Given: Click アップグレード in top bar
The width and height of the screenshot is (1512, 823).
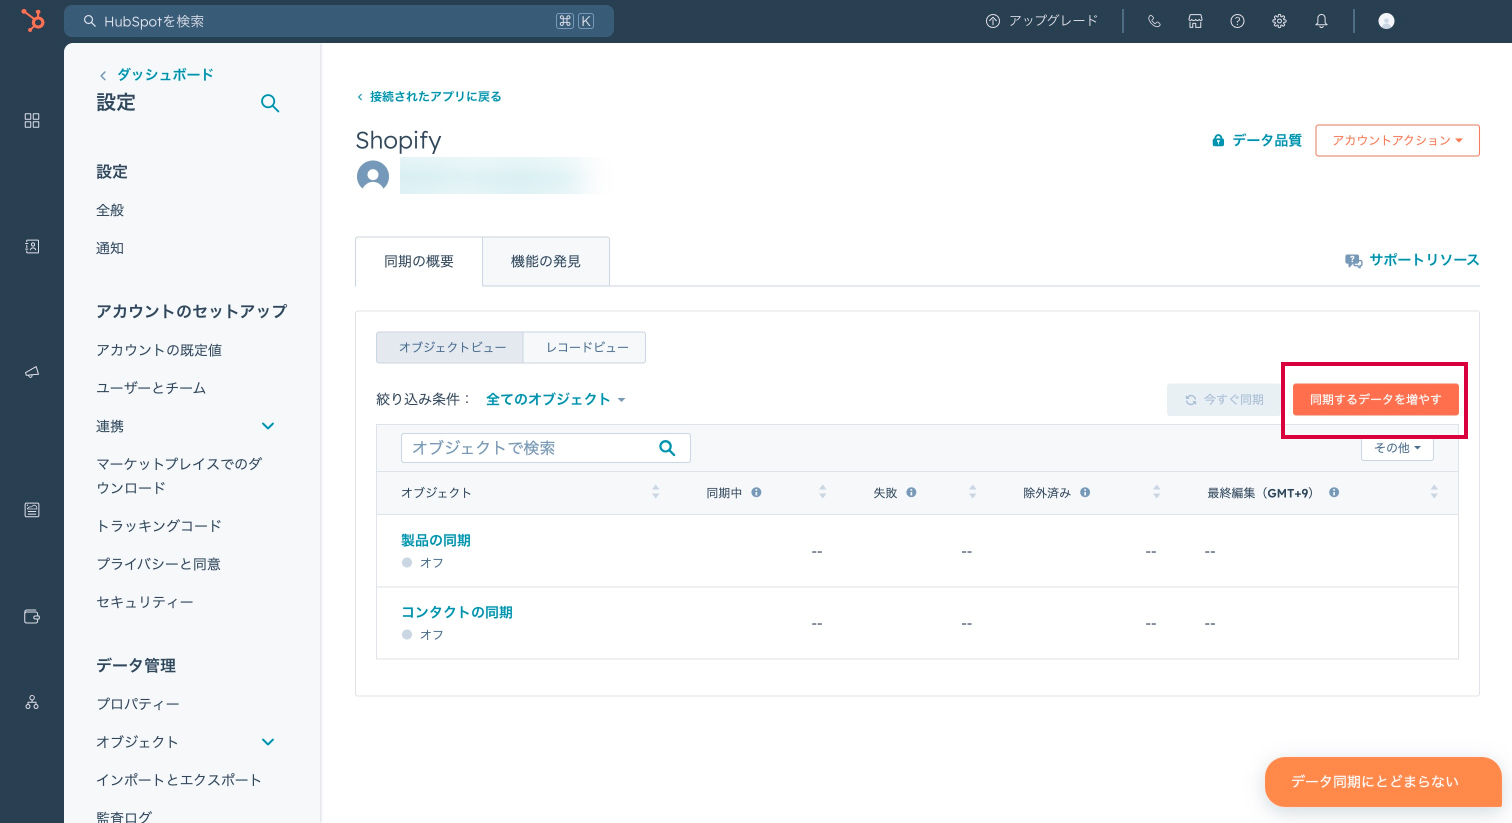Looking at the screenshot, I should point(1042,21).
